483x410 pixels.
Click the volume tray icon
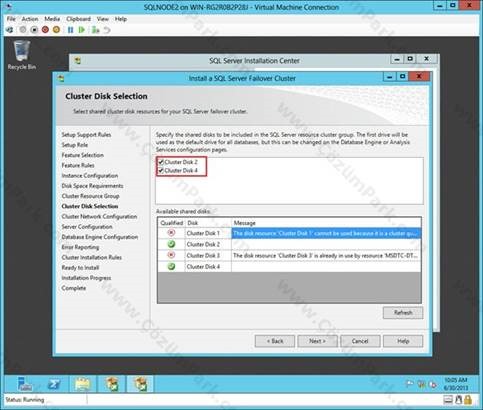433,384
